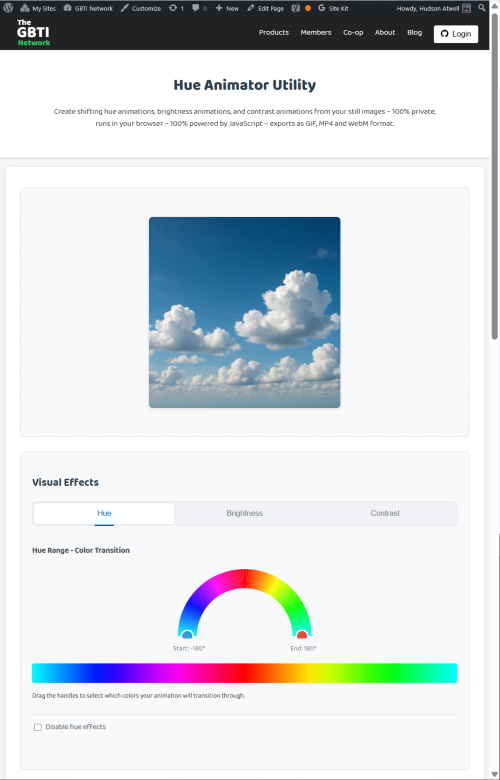The width and height of the screenshot is (500, 780).
Task: Click New in the admin bar
Action: (x=227, y=8)
